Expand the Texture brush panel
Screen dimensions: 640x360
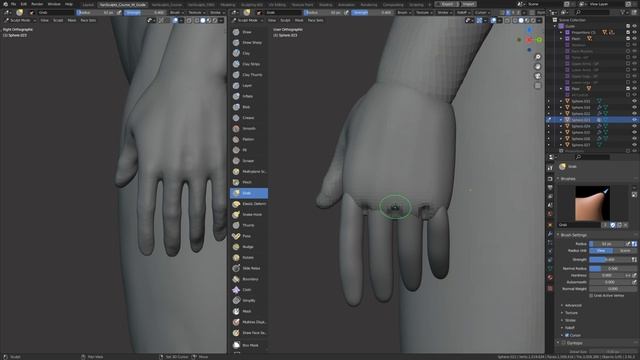pos(571,313)
